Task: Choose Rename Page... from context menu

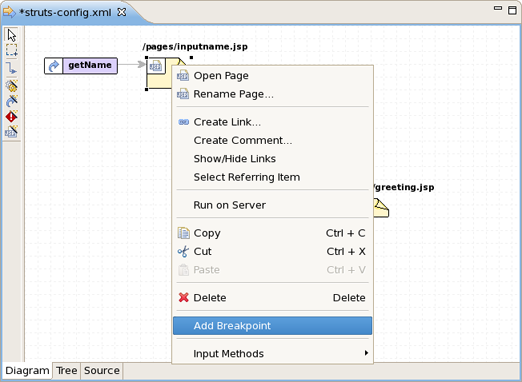Action: [272, 94]
